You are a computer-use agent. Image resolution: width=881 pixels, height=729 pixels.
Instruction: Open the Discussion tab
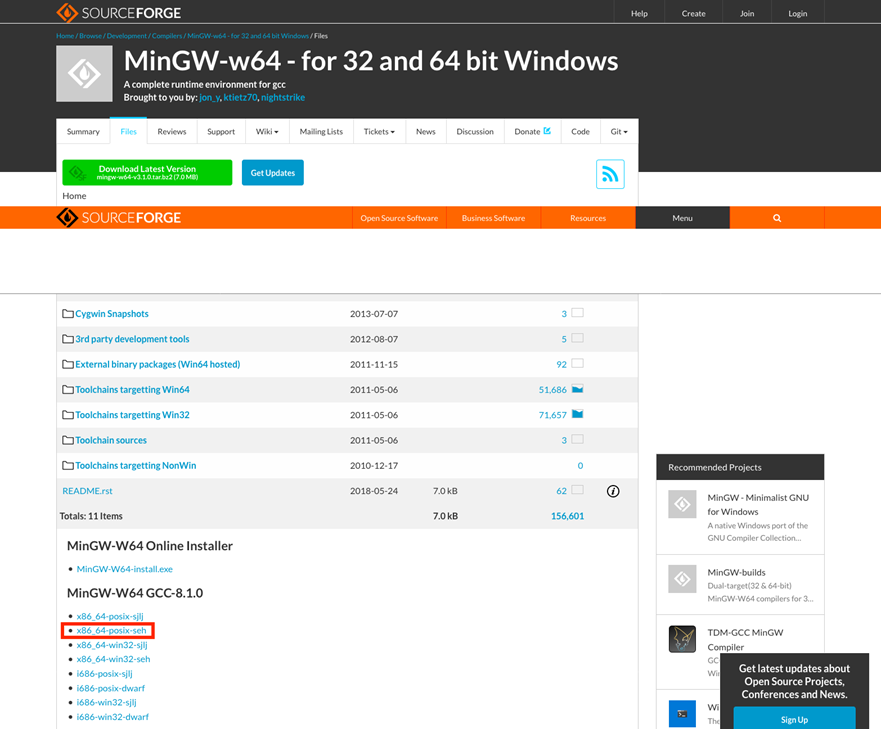pos(475,132)
